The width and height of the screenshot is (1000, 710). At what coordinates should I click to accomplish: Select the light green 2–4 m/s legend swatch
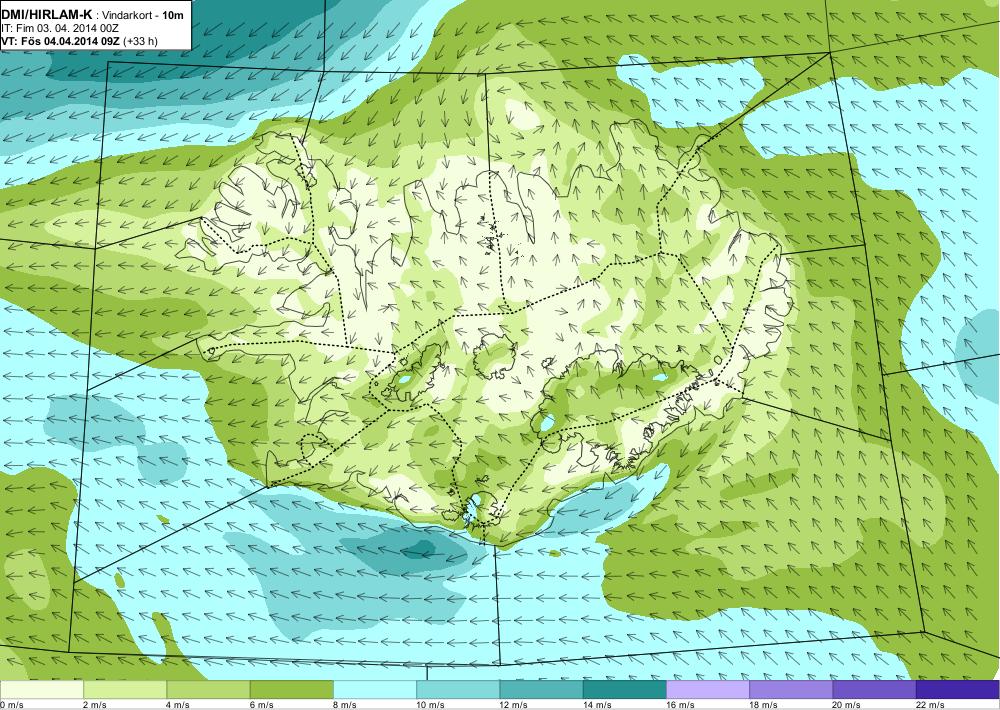pos(125,690)
